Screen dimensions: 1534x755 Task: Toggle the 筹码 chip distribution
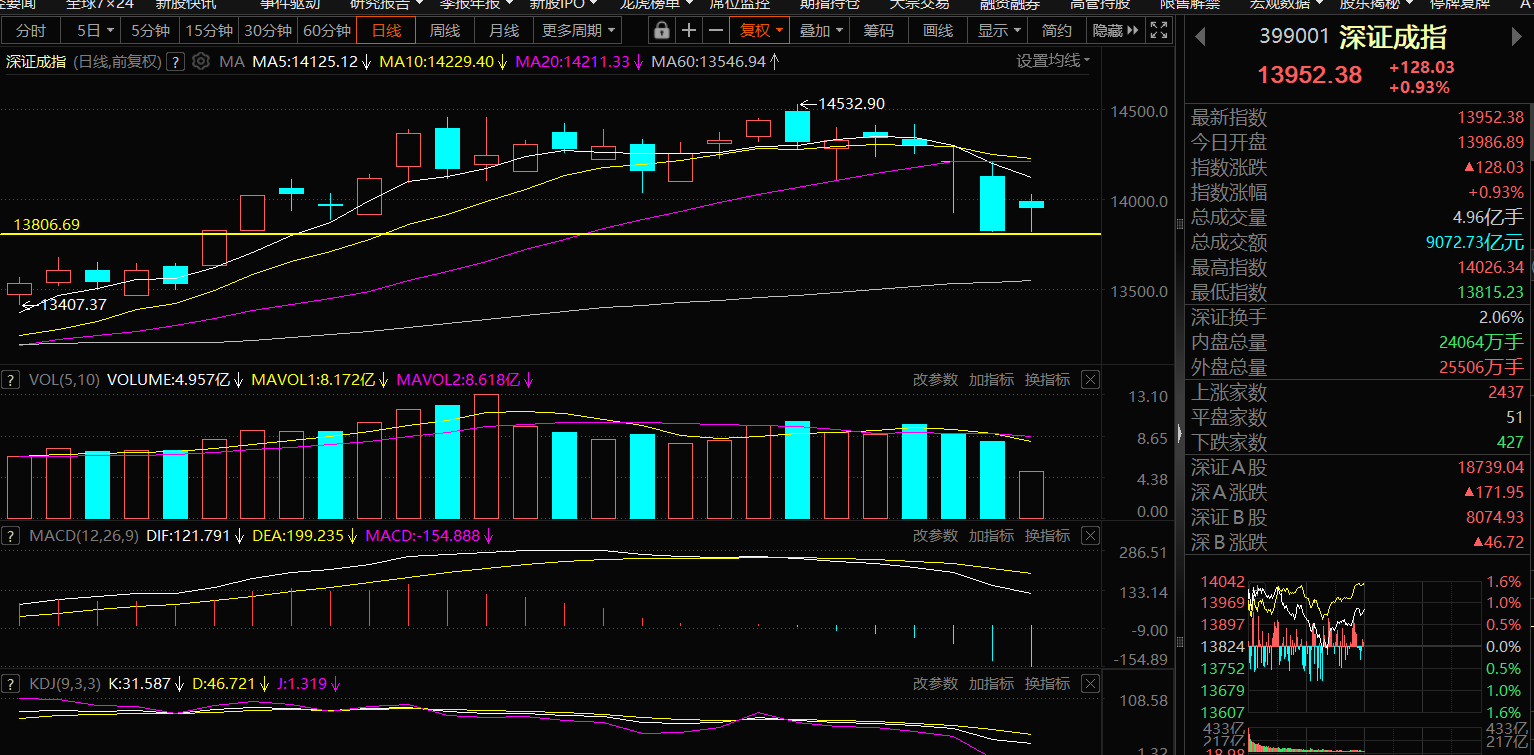pyautogui.click(x=879, y=30)
